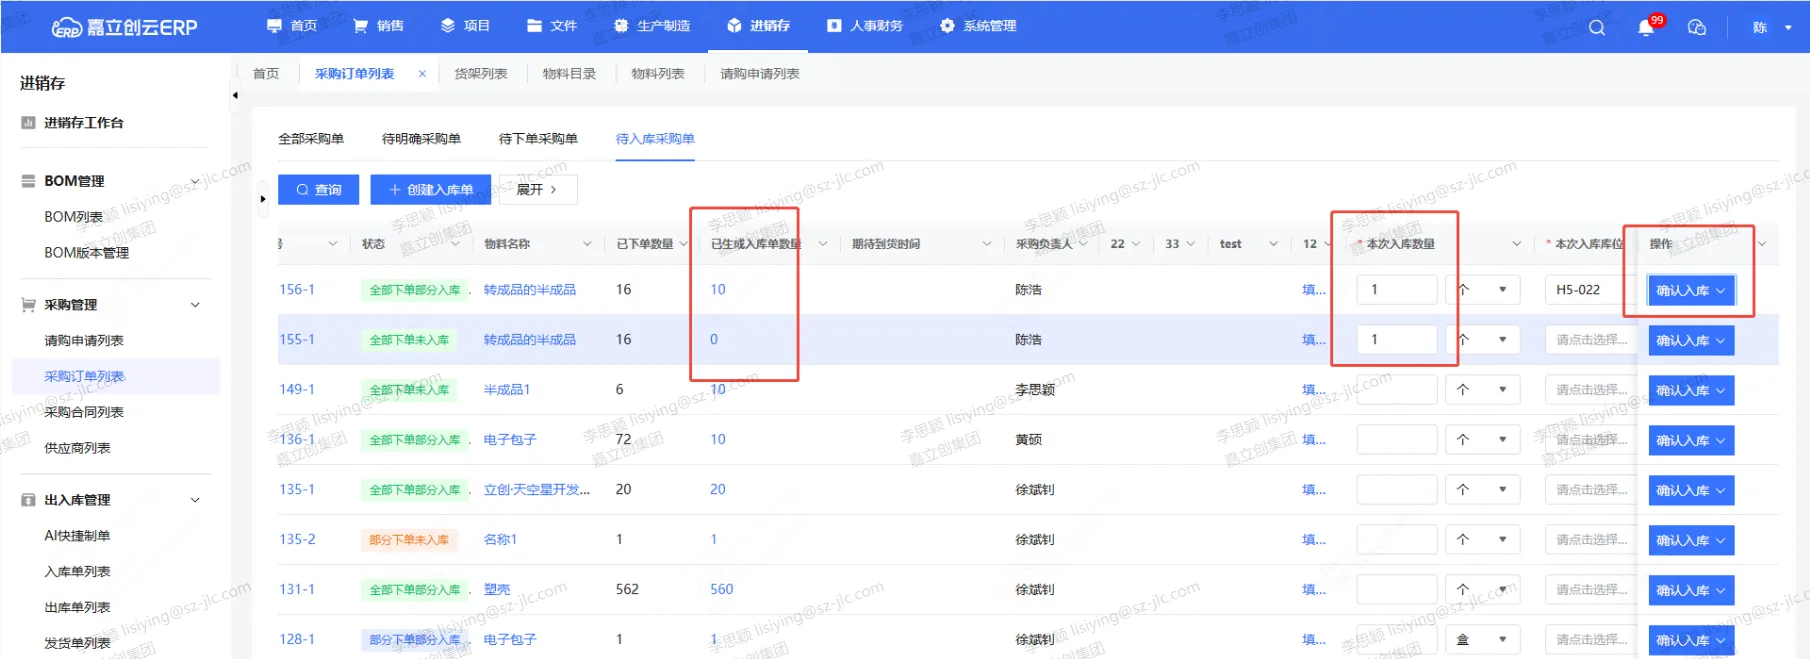Click the 嘉立创云ERP logo
1810x659 pixels.
[125, 27]
